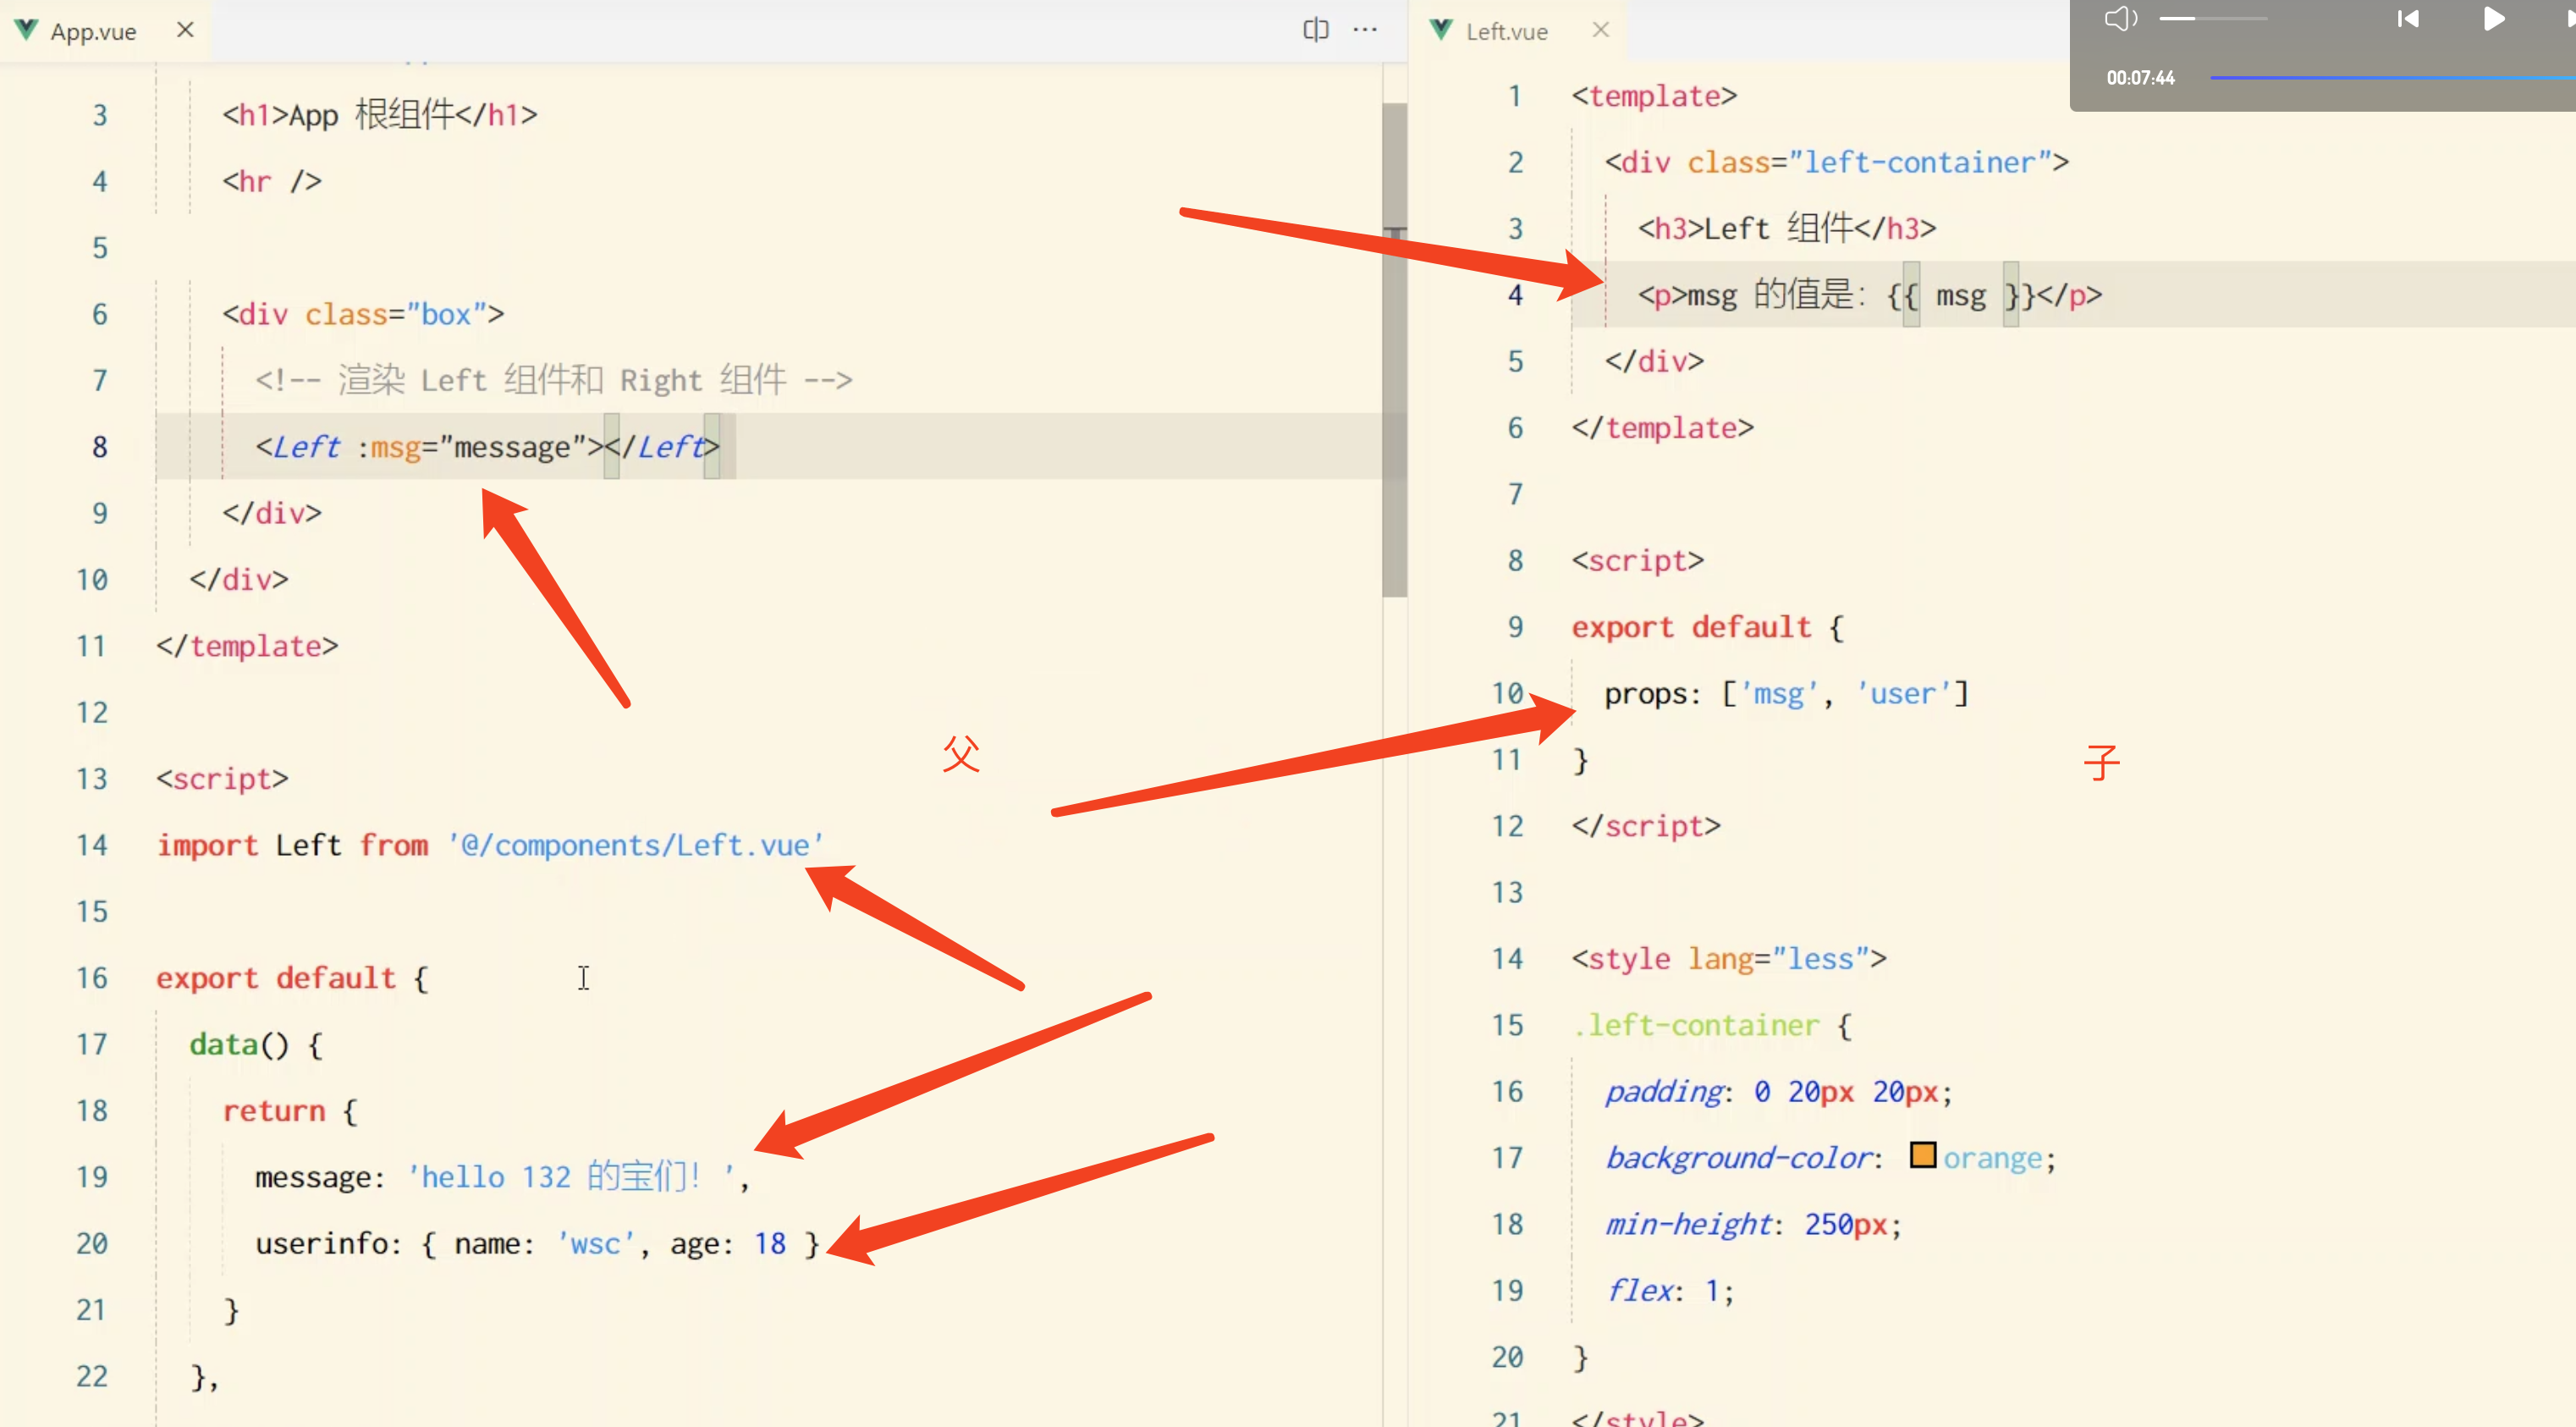Adjust the volume slider in player

(2212, 18)
